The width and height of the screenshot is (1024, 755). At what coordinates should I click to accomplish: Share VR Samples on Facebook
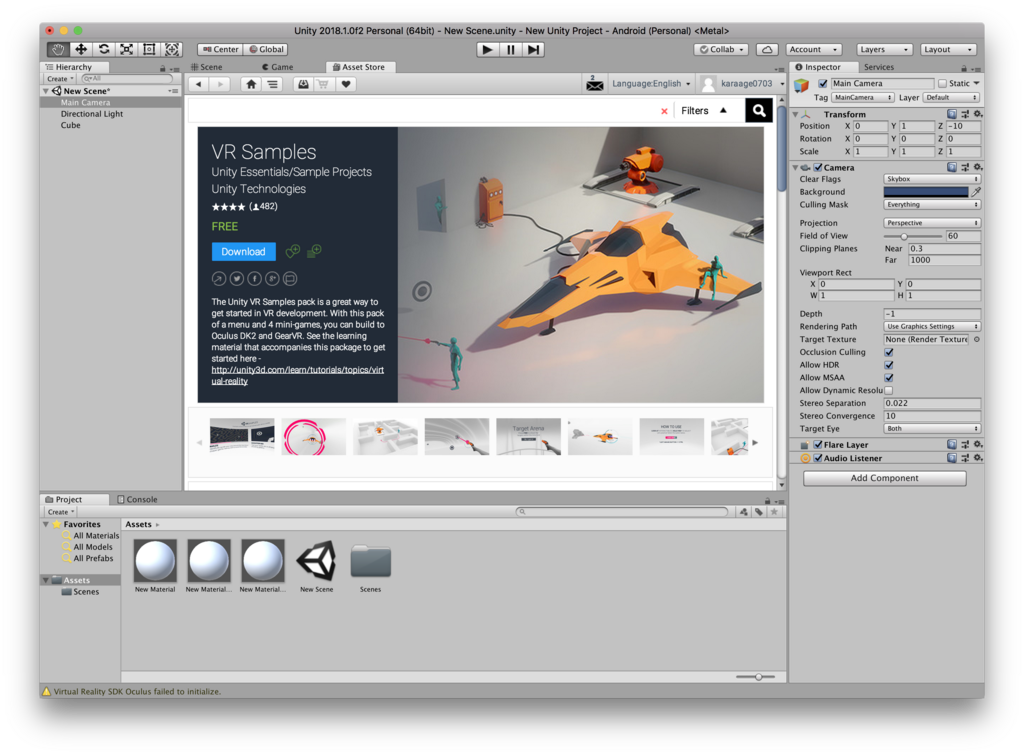coord(254,279)
